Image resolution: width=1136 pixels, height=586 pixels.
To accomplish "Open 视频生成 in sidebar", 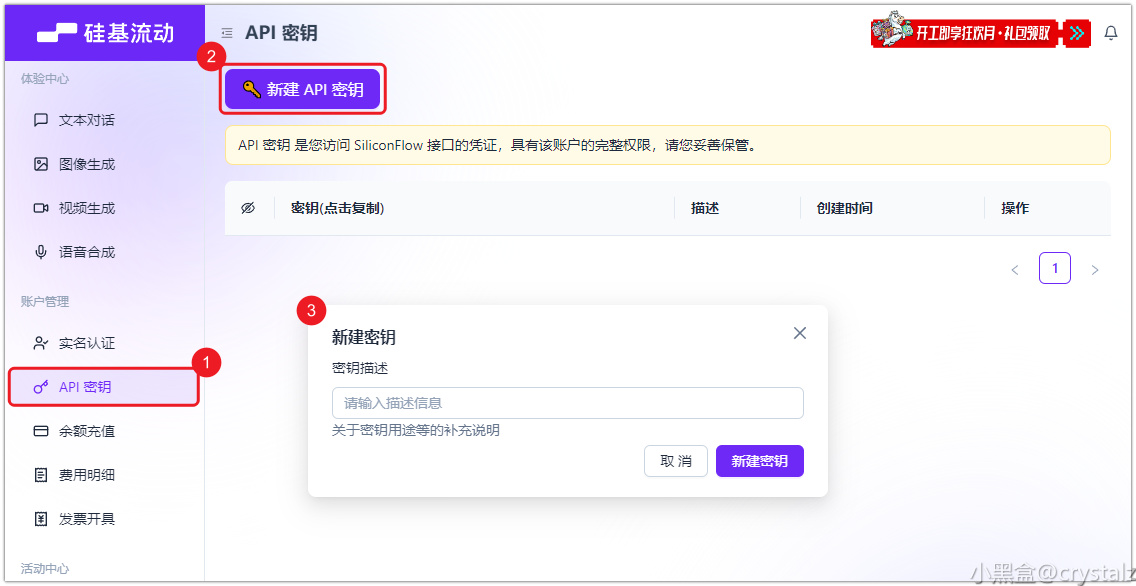I will point(86,209).
